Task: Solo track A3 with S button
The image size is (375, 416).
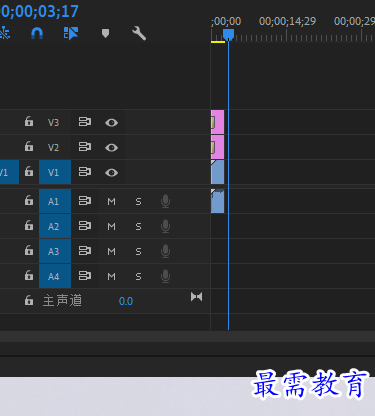Action: pyautogui.click(x=138, y=251)
